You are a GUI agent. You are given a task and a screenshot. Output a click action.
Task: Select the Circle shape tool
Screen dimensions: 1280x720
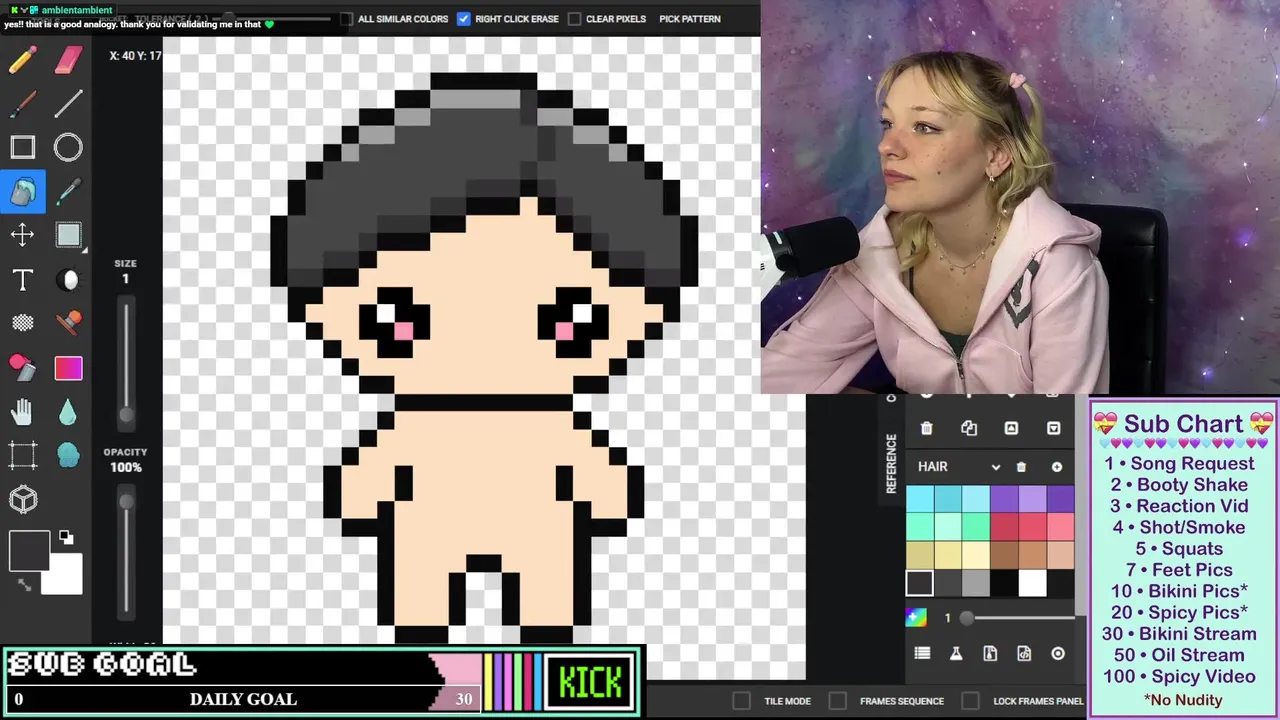click(68, 148)
